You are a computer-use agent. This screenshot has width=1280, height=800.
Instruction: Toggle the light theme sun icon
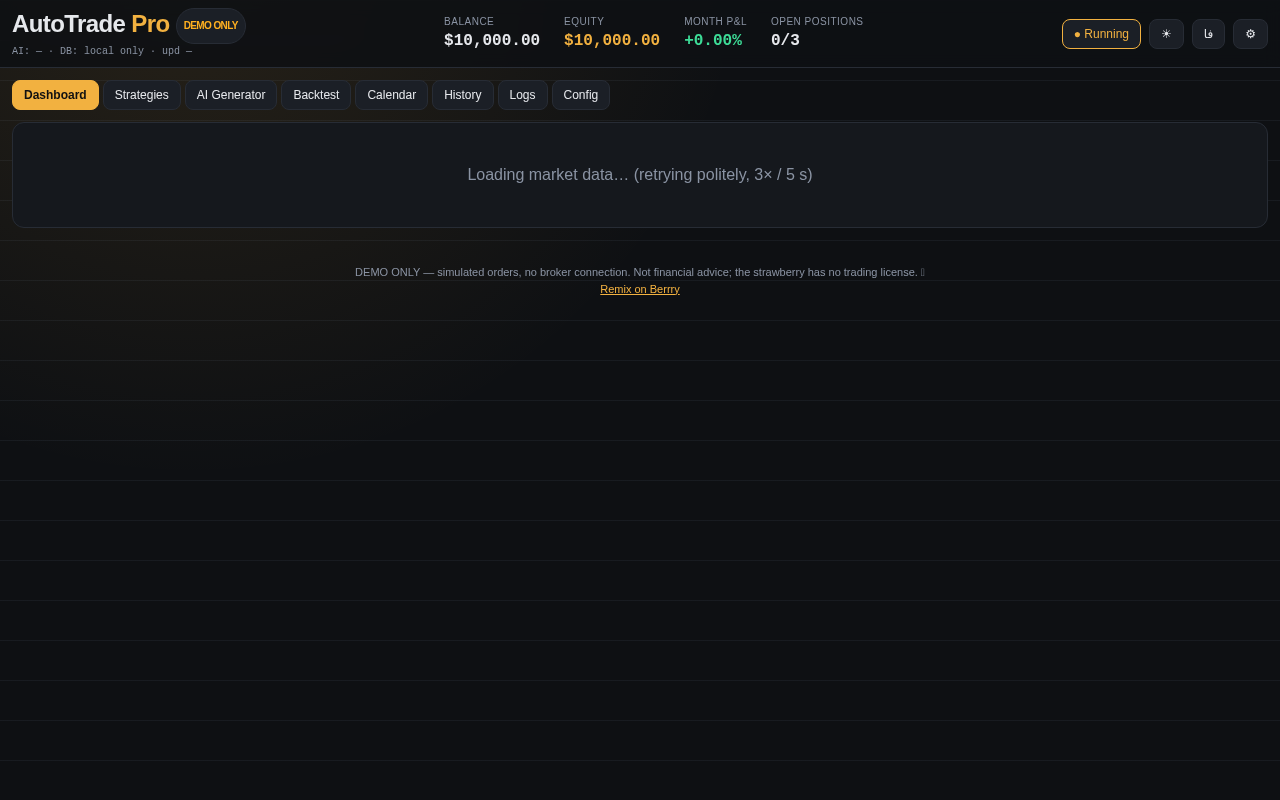click(1166, 34)
